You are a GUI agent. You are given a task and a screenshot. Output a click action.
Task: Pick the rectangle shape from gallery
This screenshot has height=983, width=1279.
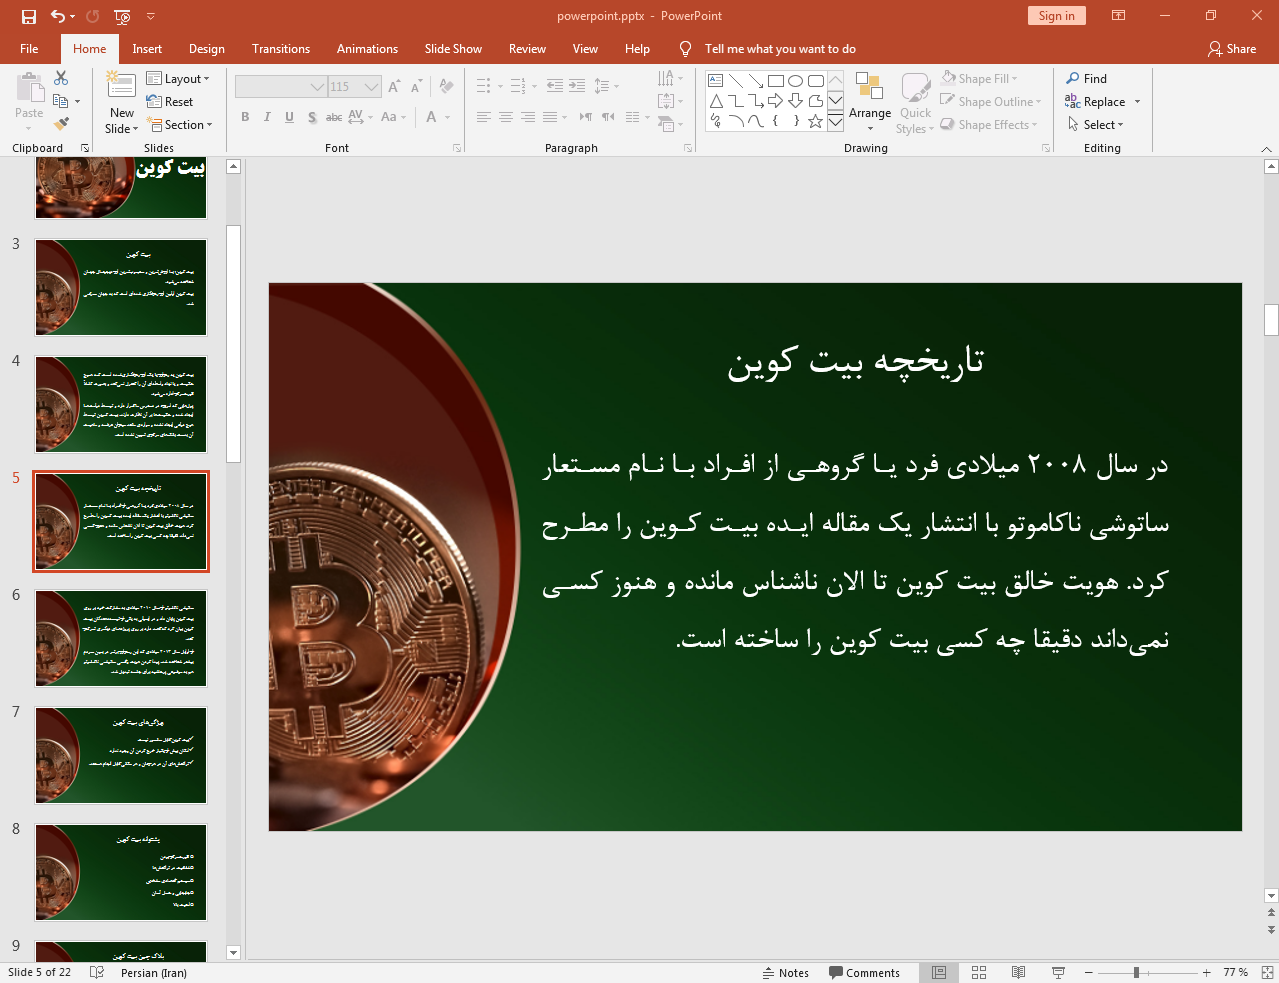click(x=776, y=81)
